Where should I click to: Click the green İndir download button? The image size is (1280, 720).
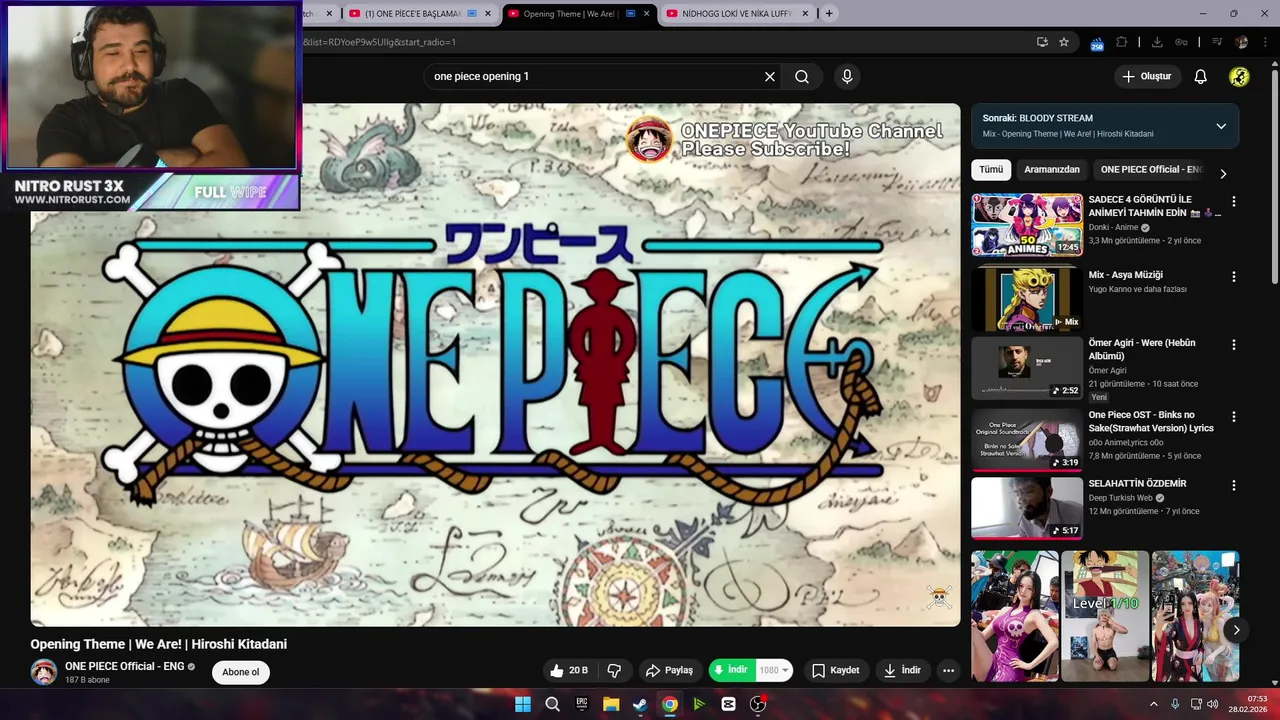(x=733, y=670)
